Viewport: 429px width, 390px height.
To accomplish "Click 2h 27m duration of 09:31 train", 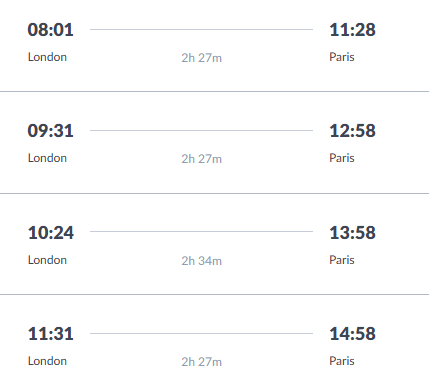I will pos(202,159).
